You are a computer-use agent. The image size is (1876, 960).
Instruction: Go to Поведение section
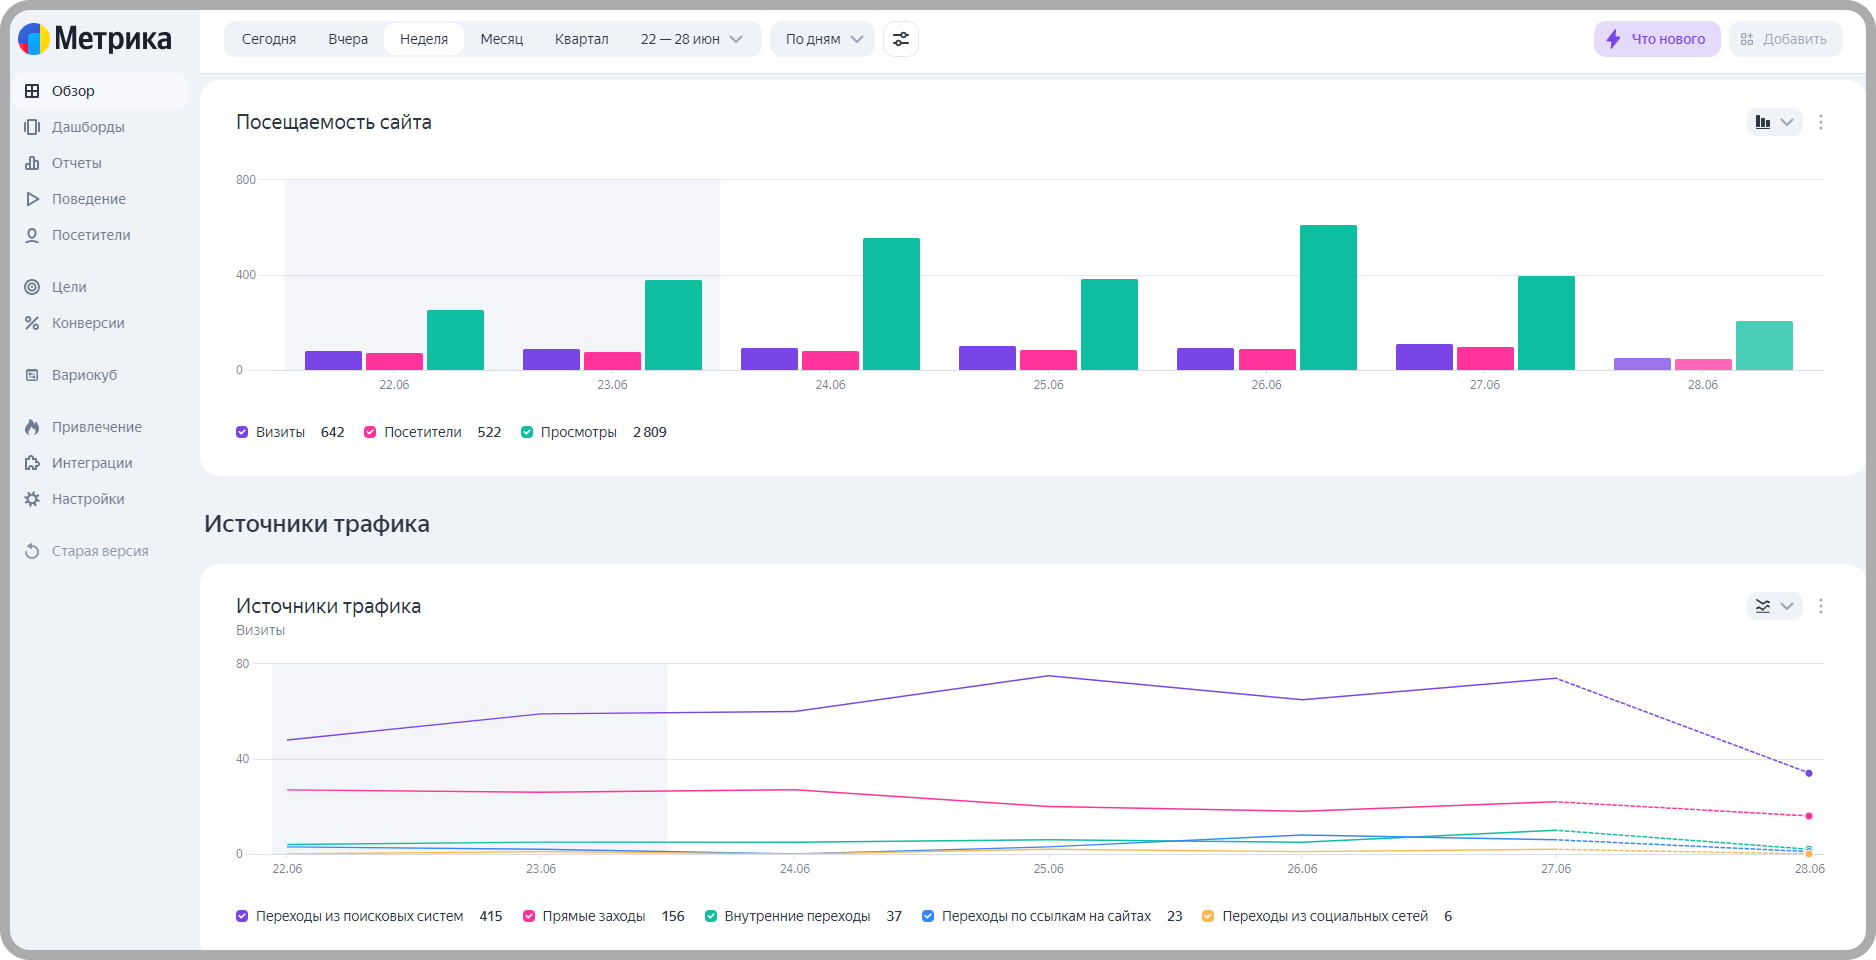100,199
